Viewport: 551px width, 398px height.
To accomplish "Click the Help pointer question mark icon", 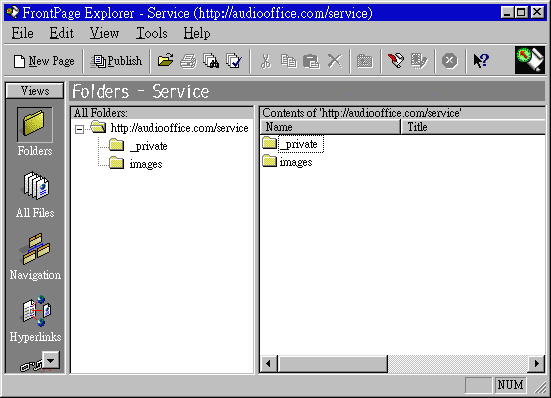I will (481, 61).
